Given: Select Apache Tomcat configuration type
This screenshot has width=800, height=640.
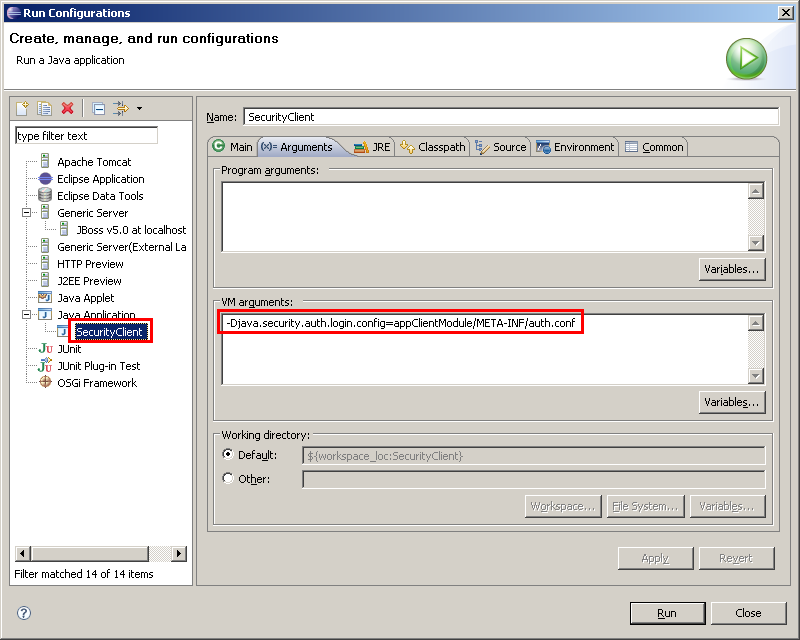Looking at the screenshot, I should (x=94, y=162).
